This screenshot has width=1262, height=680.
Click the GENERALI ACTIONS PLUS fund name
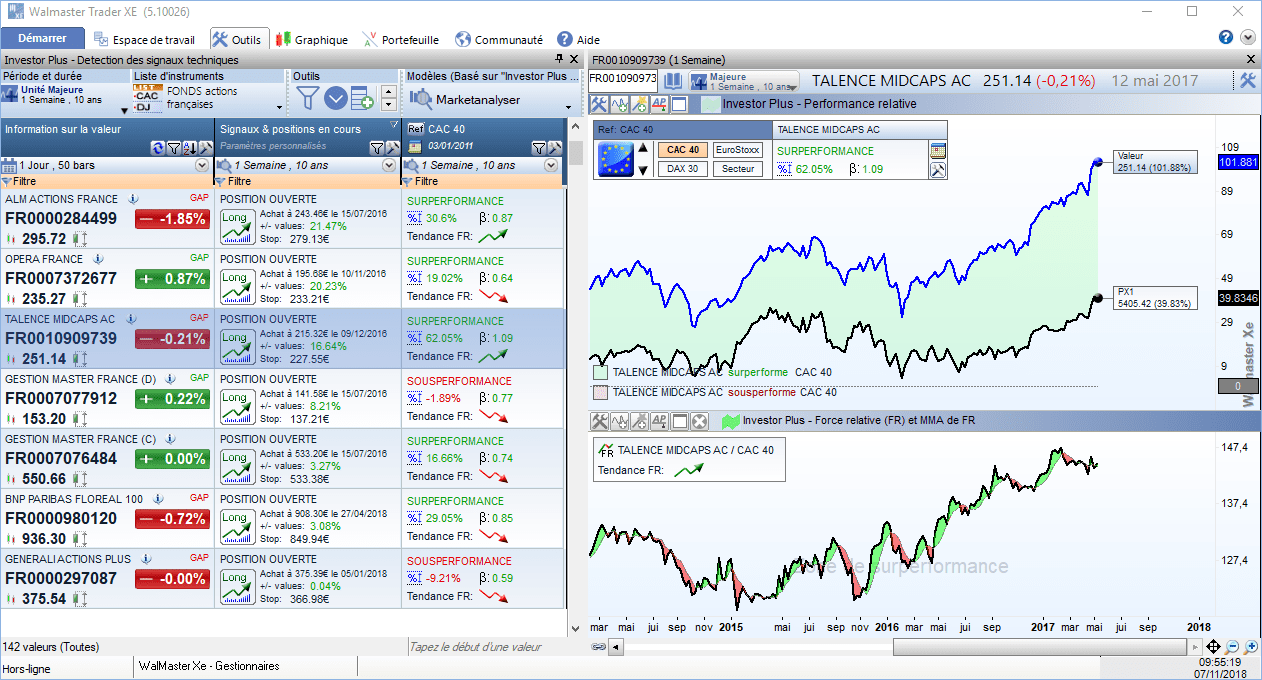tap(68, 559)
